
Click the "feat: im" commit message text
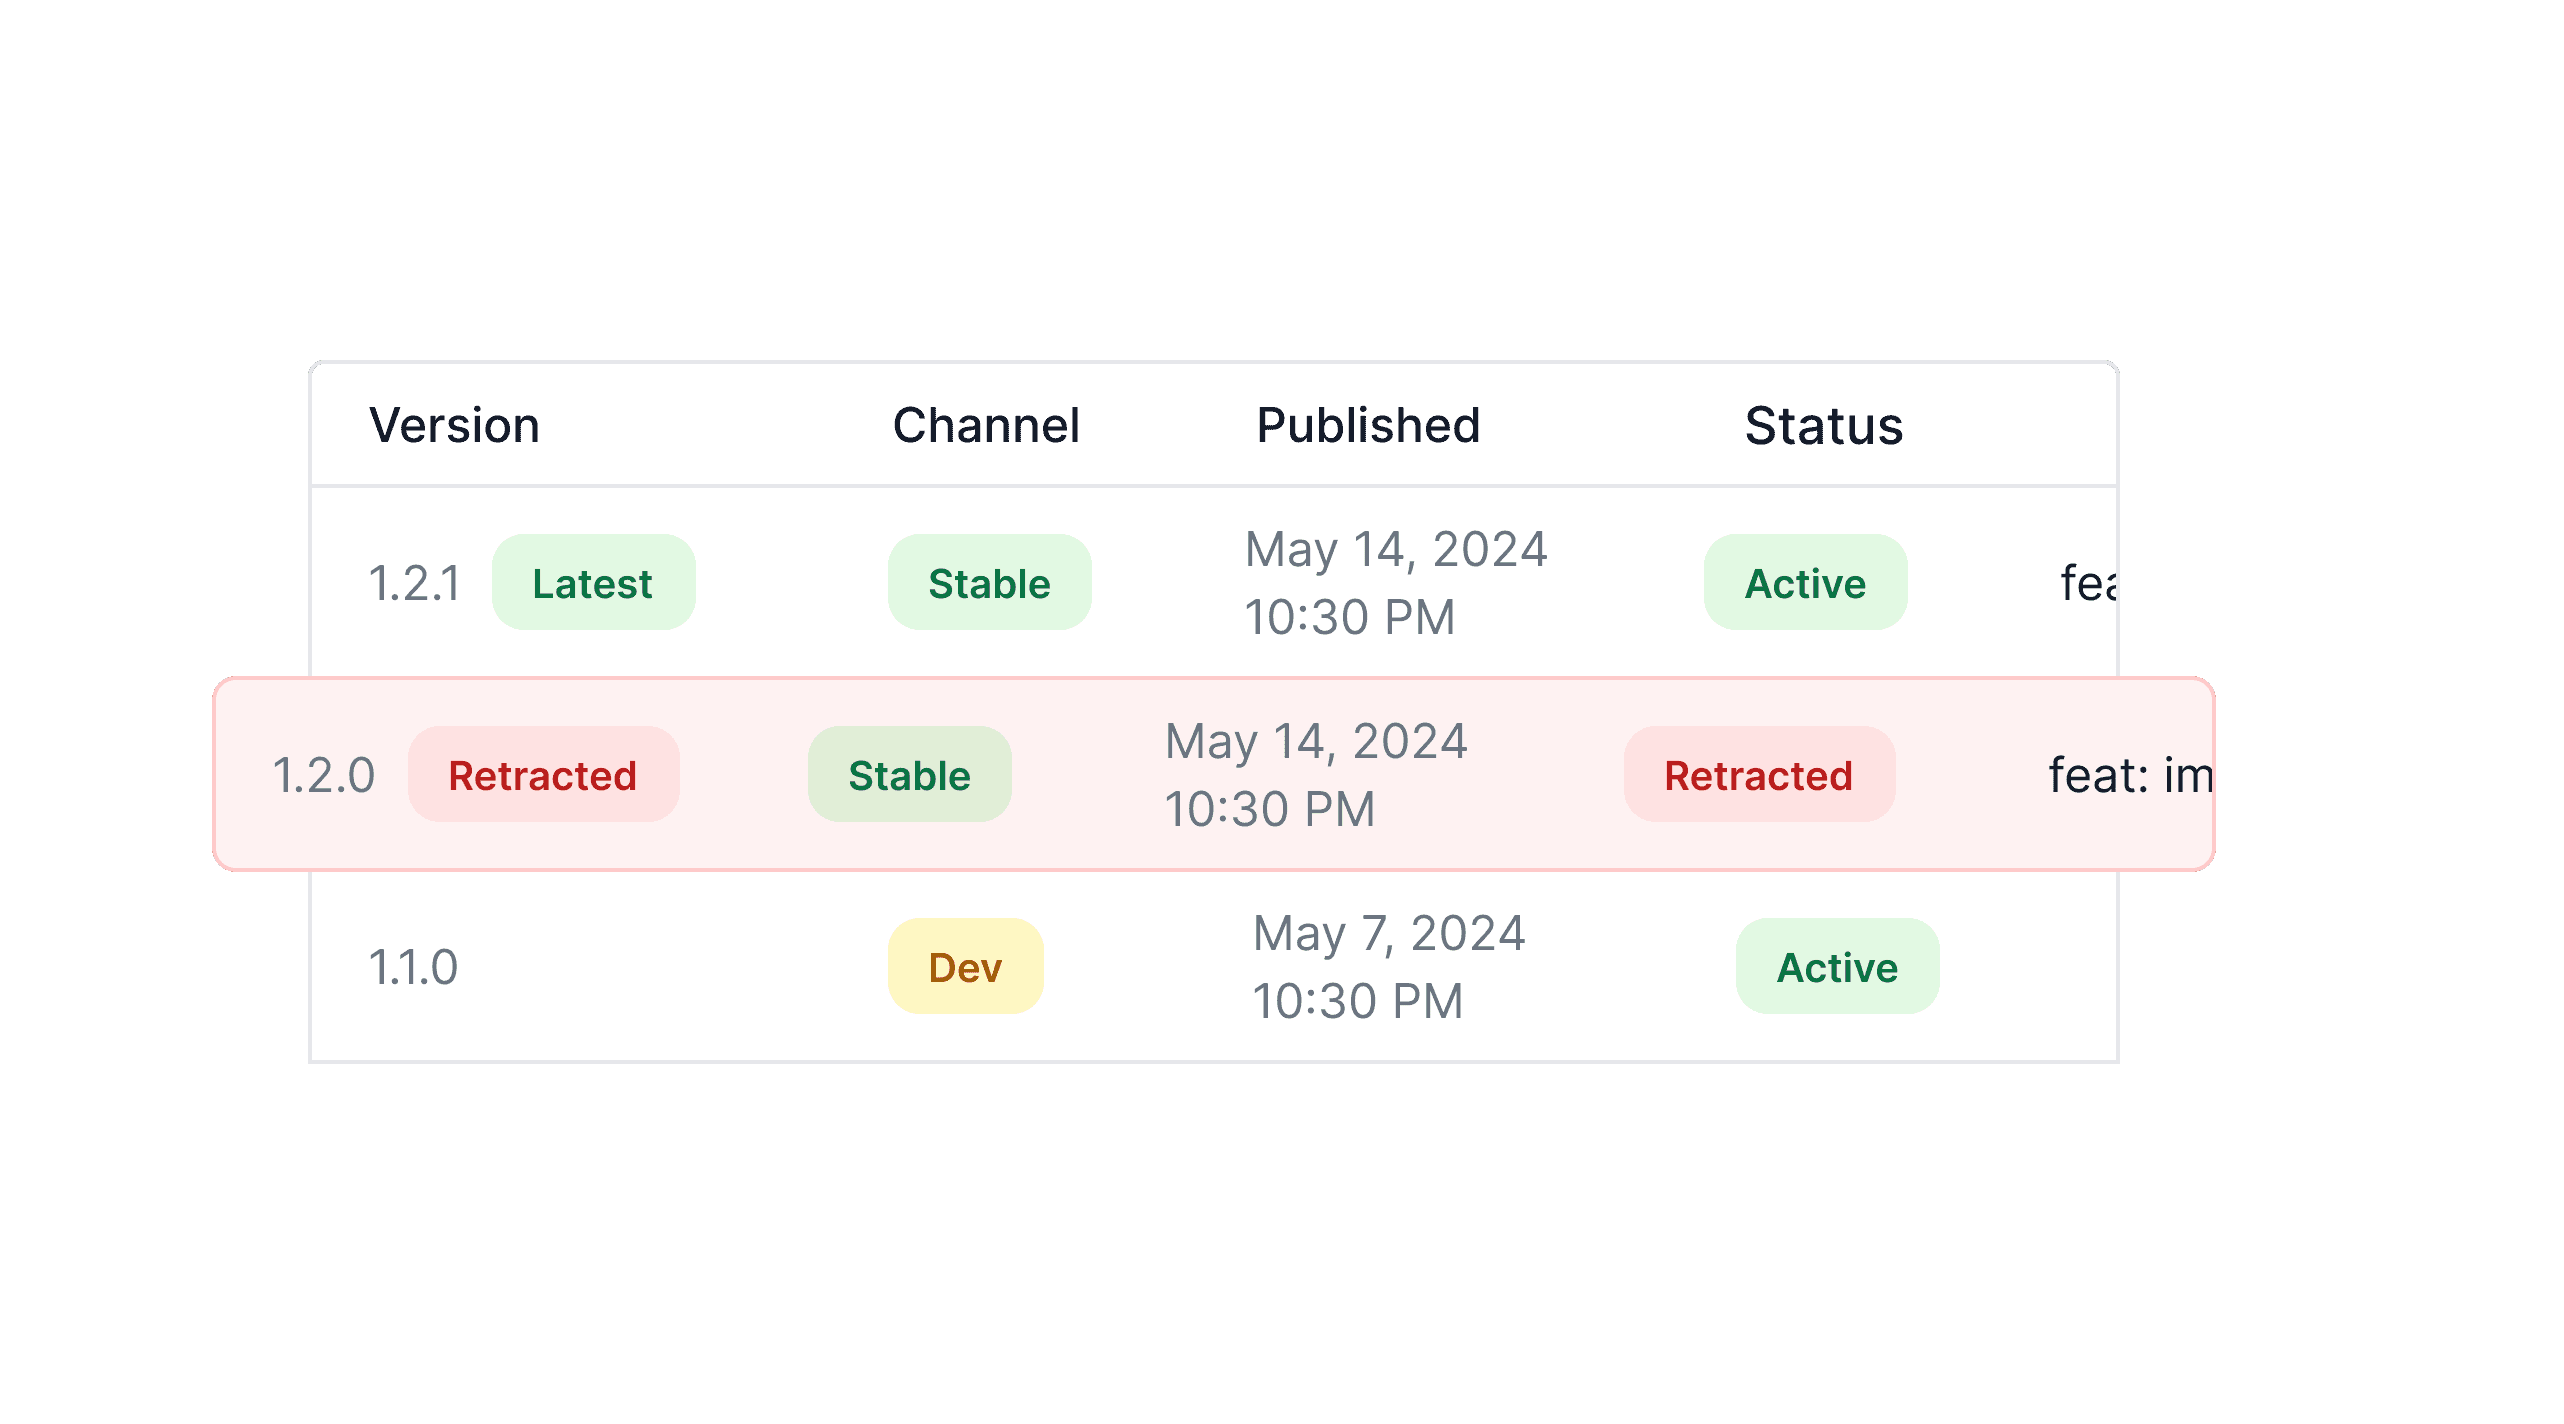tap(2130, 775)
